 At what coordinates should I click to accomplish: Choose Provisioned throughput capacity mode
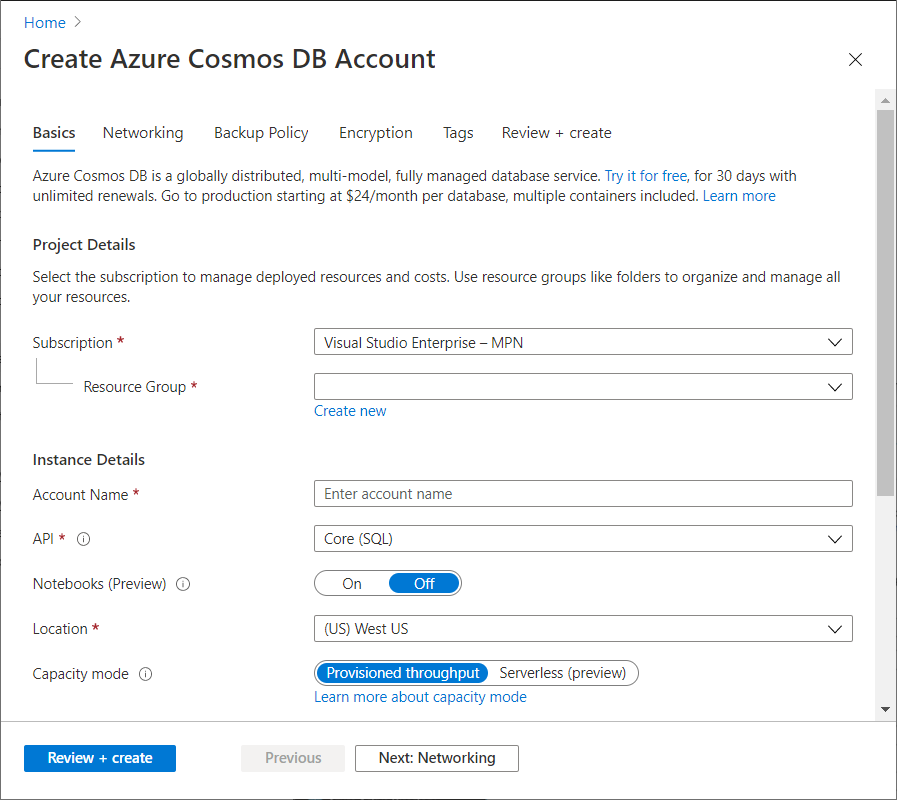click(403, 673)
